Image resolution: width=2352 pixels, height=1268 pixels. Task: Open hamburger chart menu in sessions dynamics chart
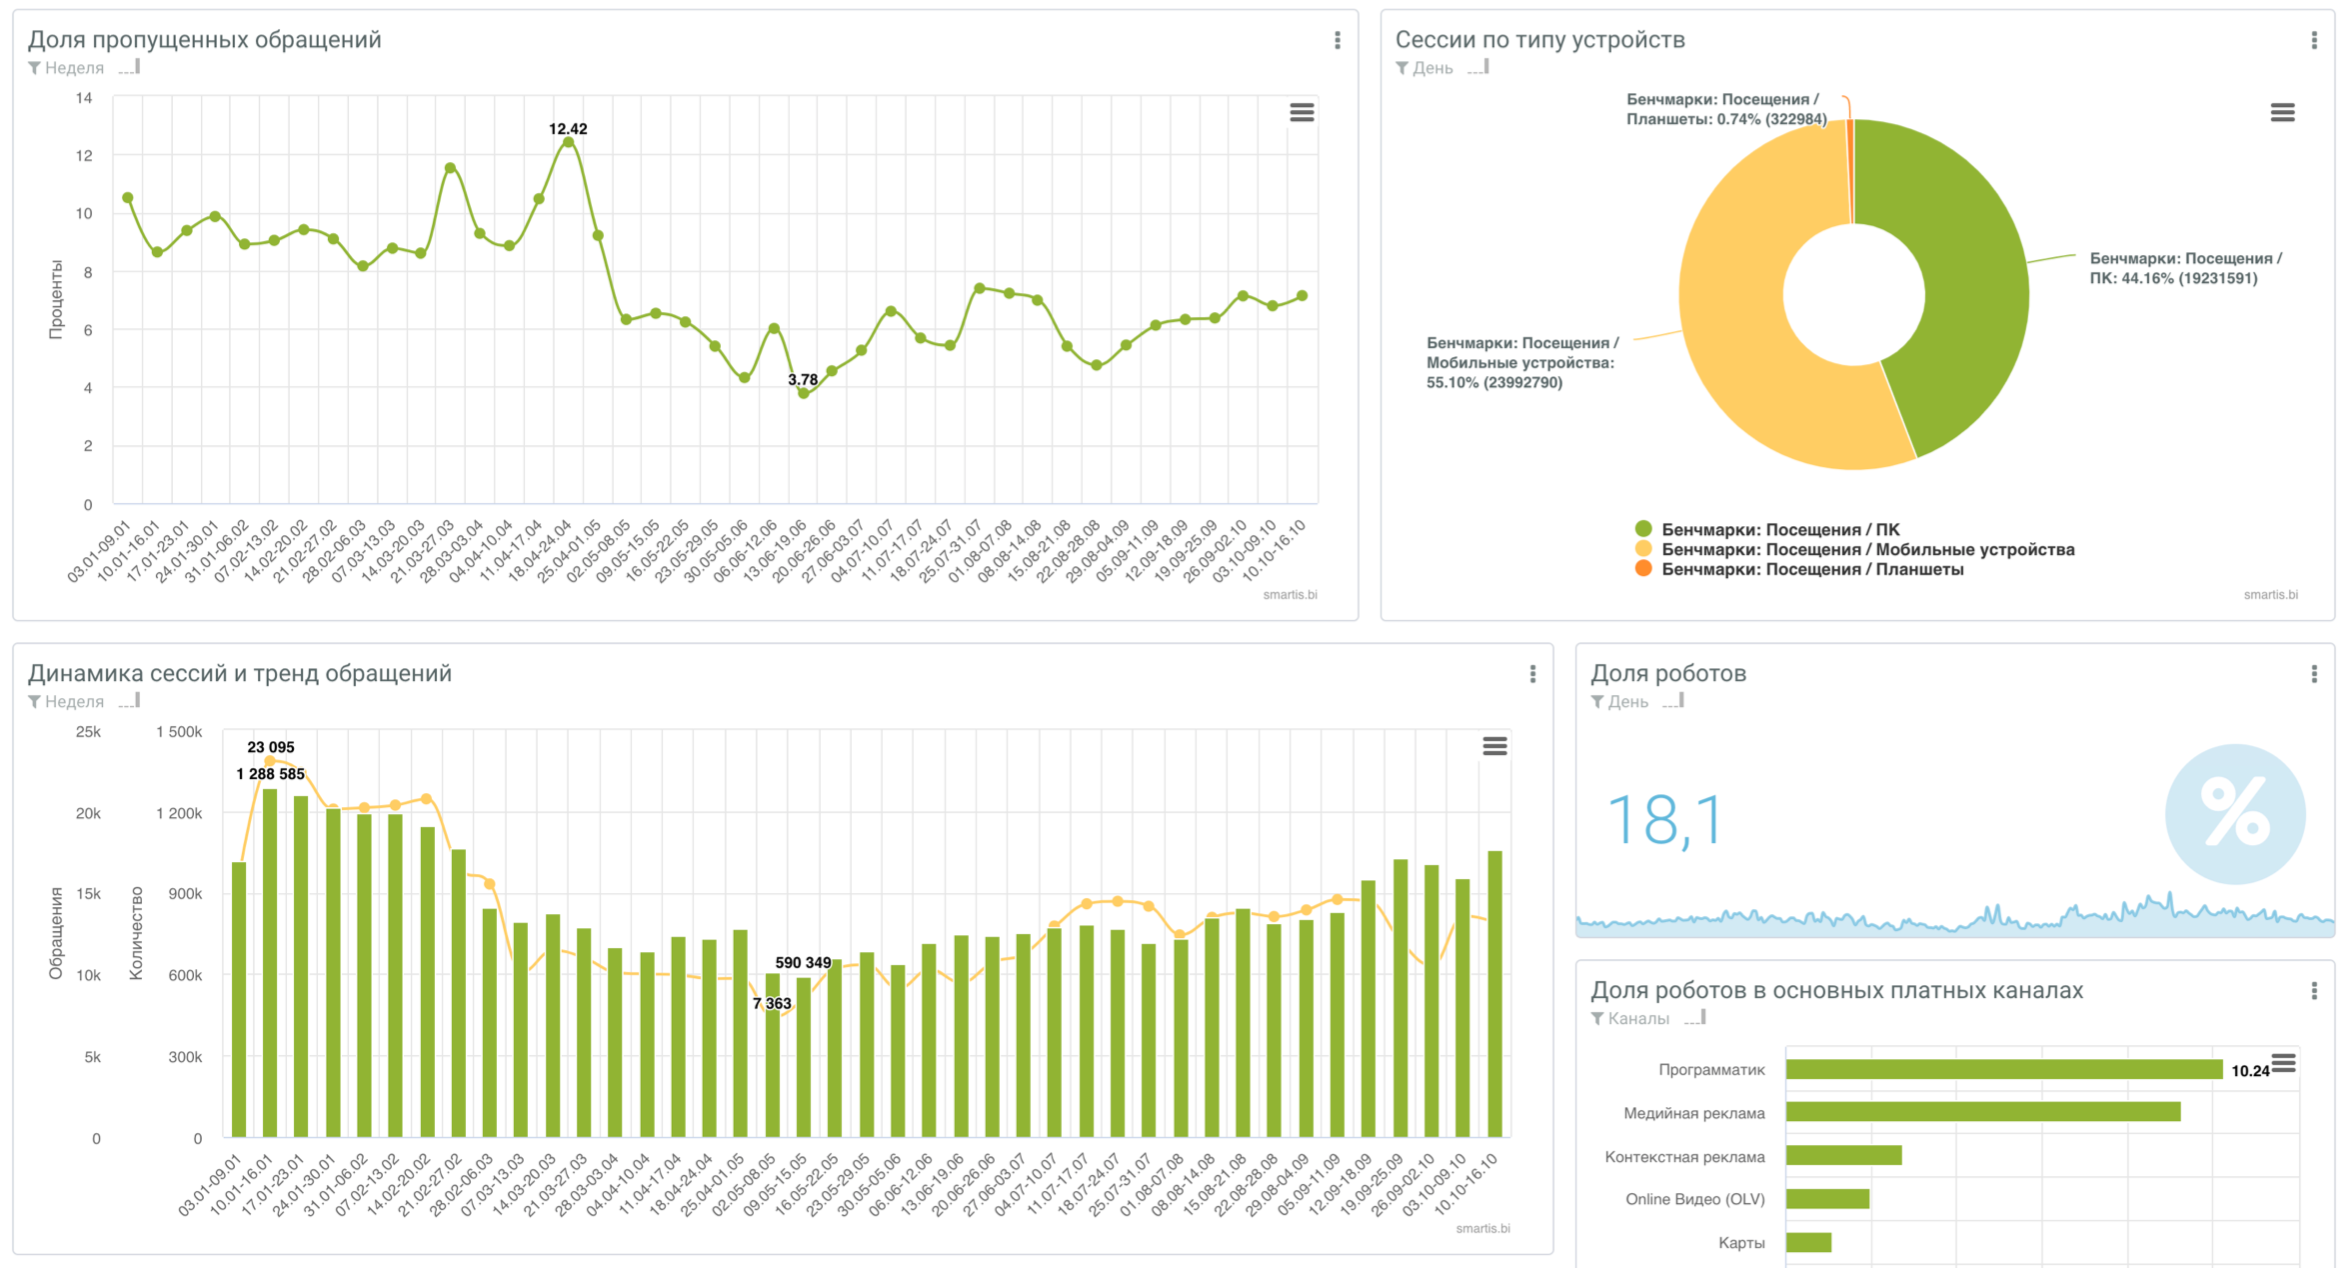1494,746
